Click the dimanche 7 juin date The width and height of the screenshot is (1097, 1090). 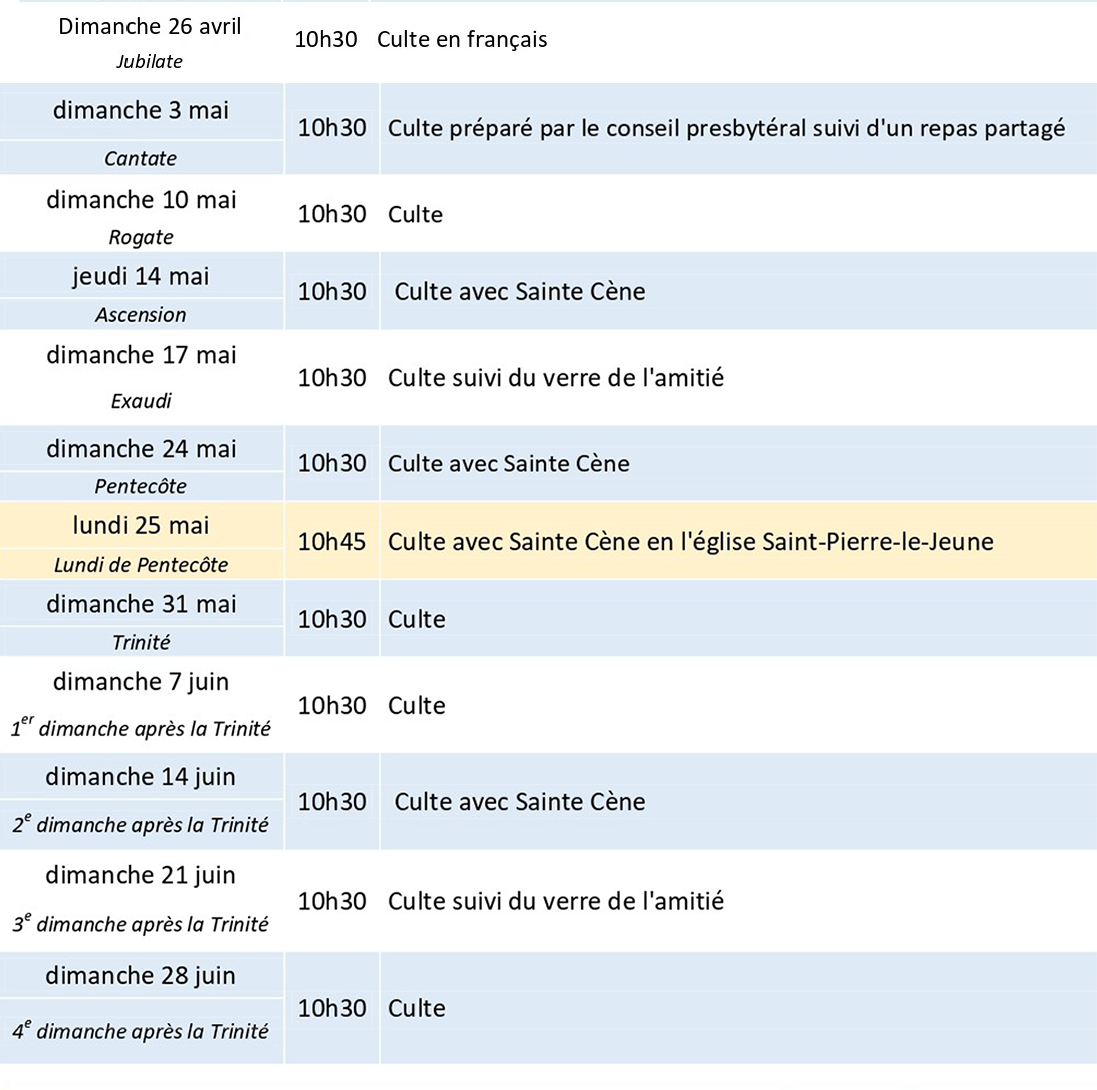pyautogui.click(x=141, y=682)
